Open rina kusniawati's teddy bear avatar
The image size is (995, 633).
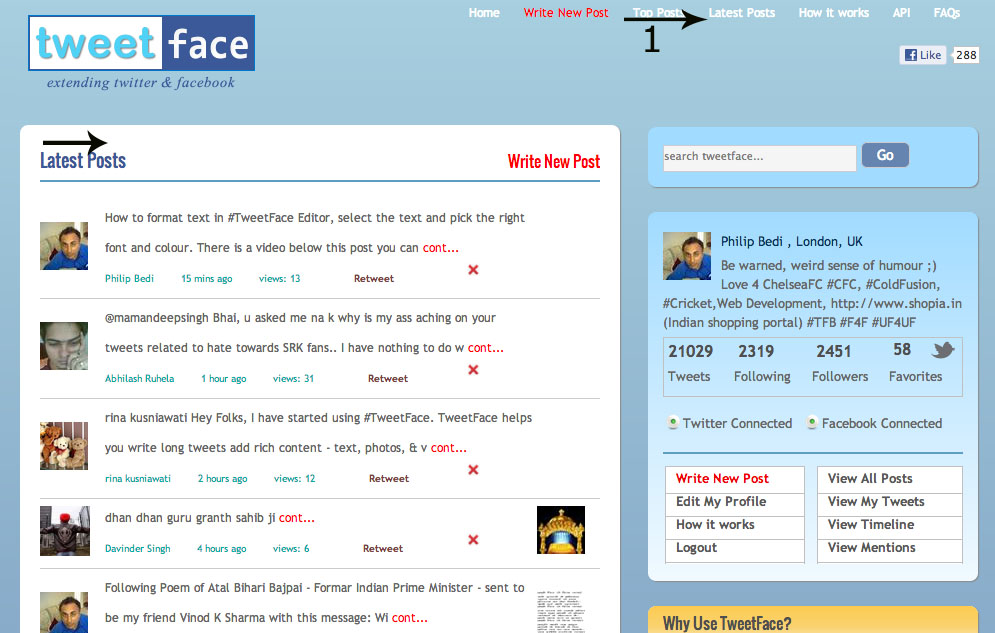(x=64, y=446)
